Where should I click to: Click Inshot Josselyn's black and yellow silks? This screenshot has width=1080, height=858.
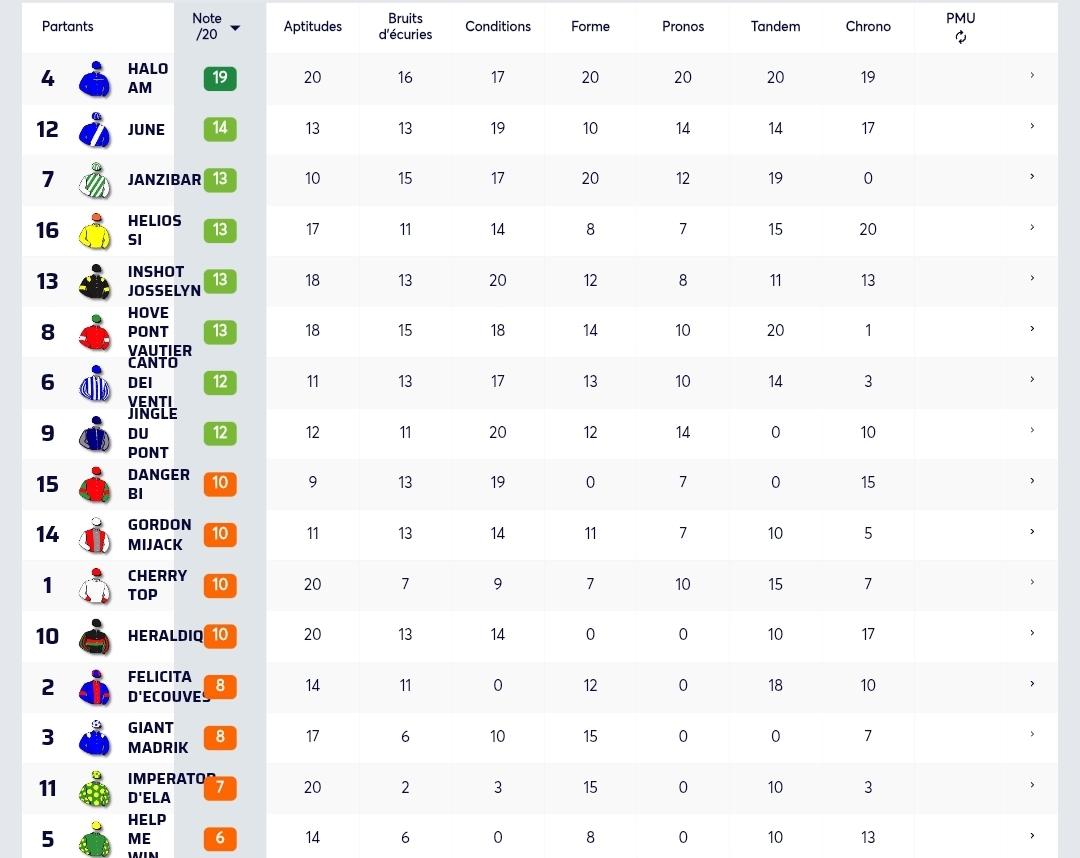click(x=94, y=282)
